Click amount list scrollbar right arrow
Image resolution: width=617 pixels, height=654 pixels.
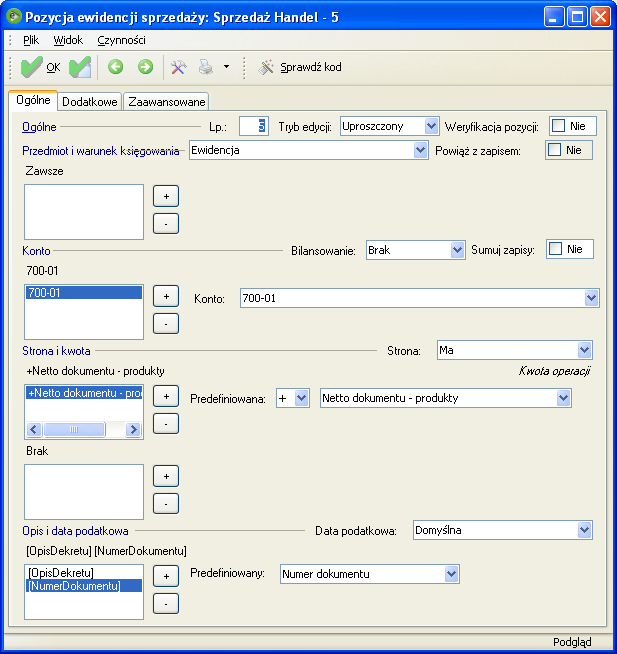pyautogui.click(x=133, y=429)
